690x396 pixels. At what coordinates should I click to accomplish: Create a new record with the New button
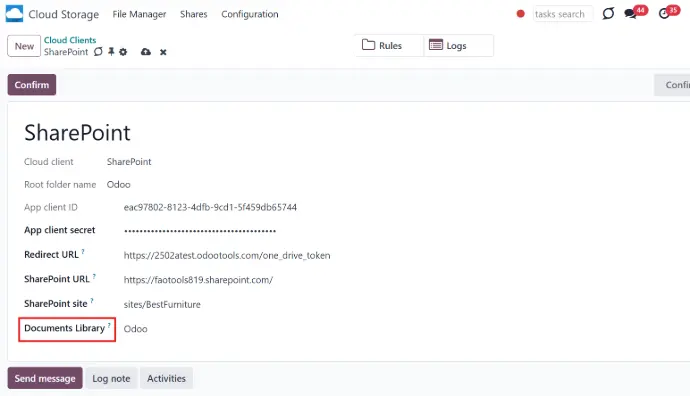click(24, 46)
